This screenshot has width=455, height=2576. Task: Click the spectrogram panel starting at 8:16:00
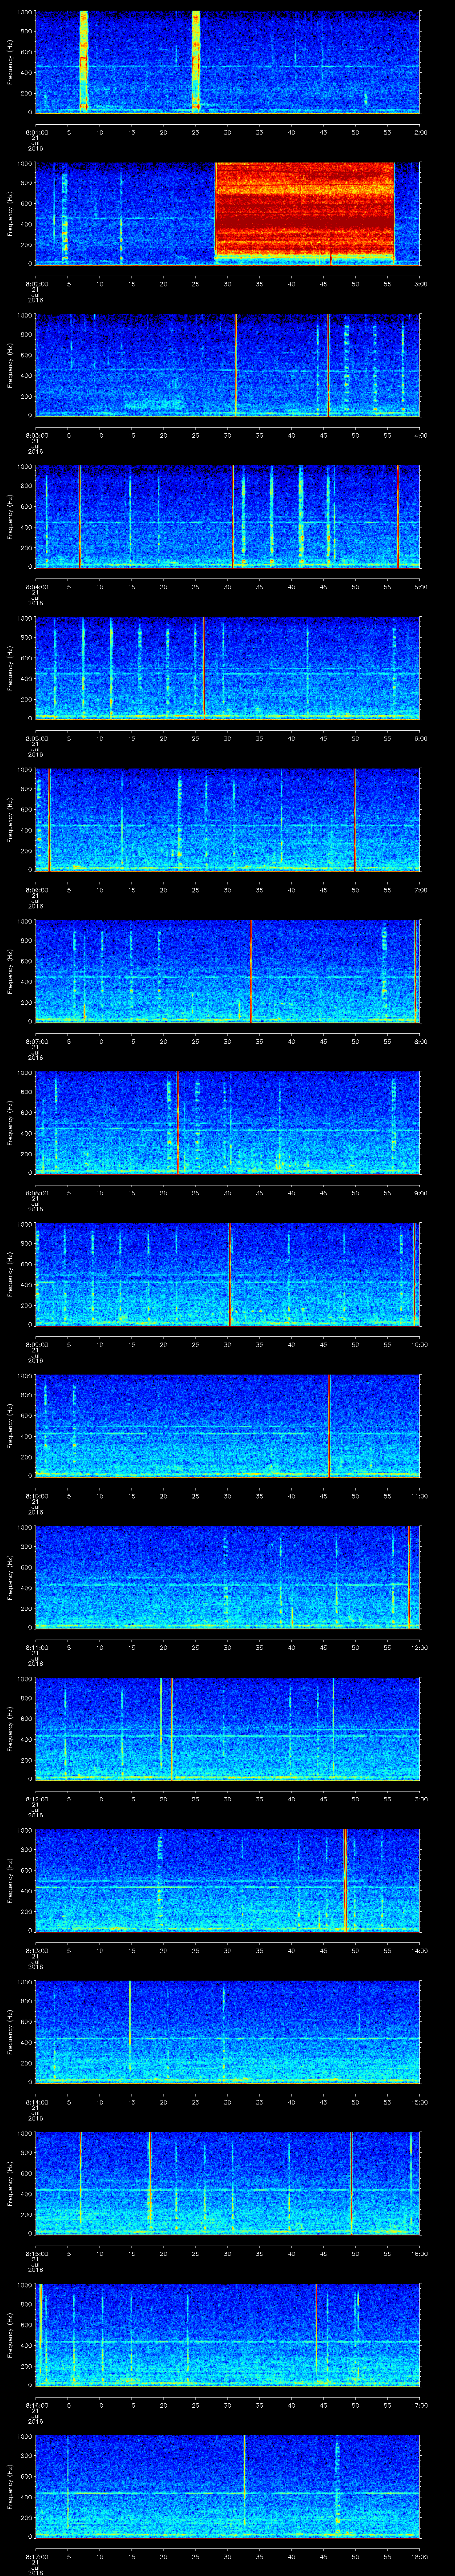pyautogui.click(x=228, y=2334)
